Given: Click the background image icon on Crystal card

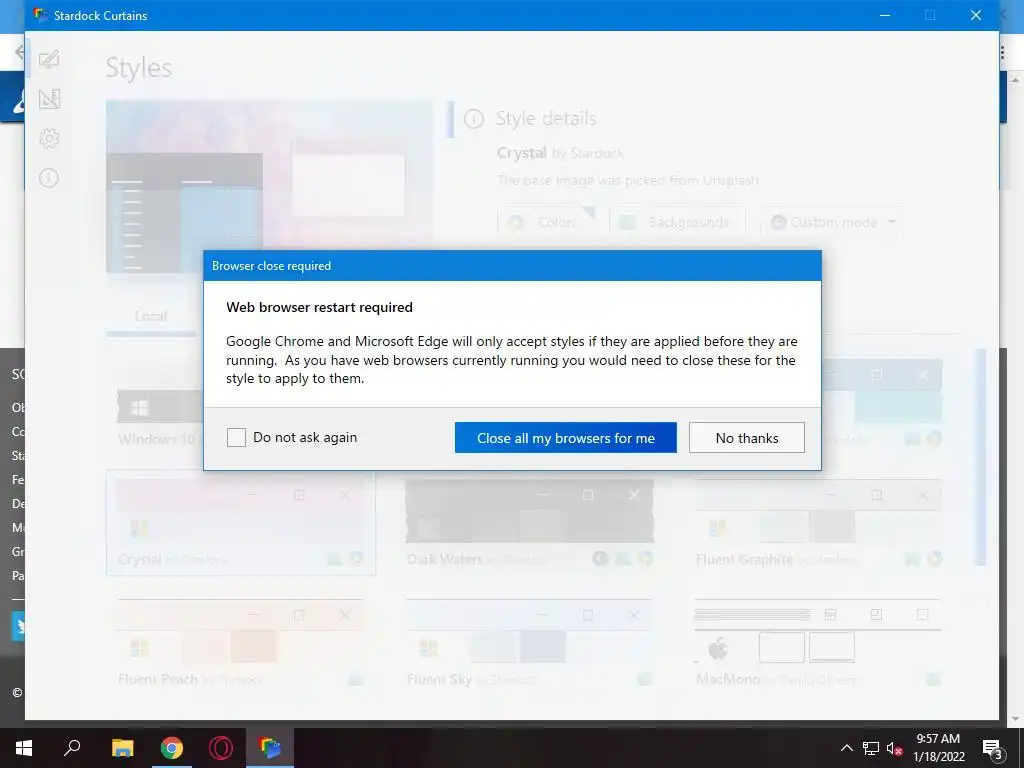Looking at the screenshot, I should 334,559.
